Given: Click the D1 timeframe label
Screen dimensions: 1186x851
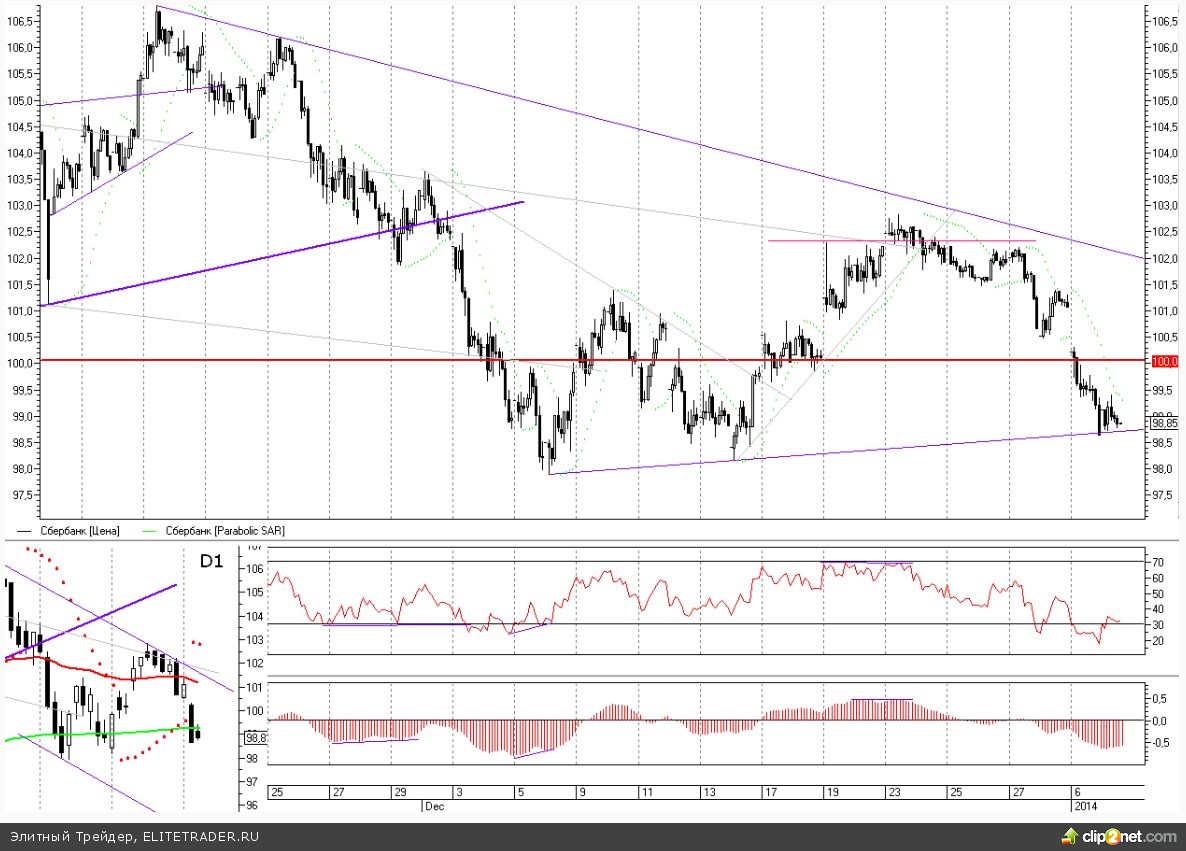Looking at the screenshot, I should [210, 562].
